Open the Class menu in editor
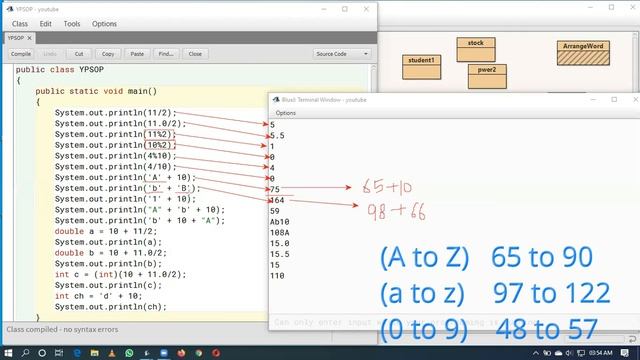 tap(20, 24)
